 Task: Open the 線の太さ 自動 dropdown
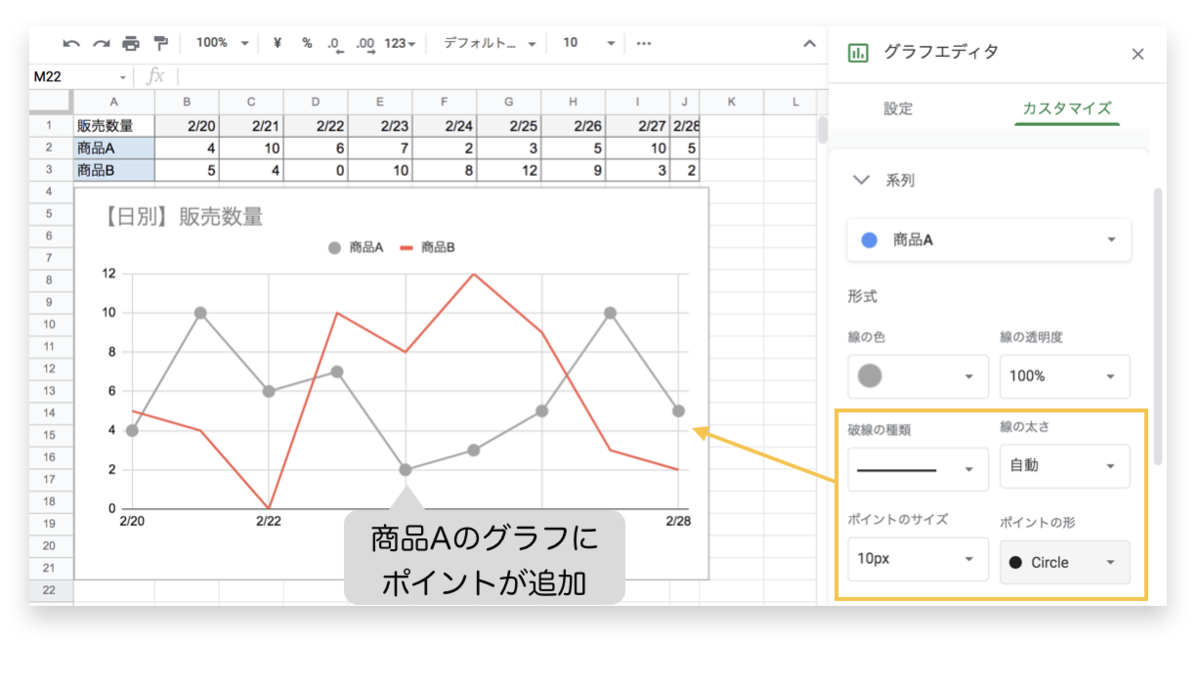[1065, 466]
